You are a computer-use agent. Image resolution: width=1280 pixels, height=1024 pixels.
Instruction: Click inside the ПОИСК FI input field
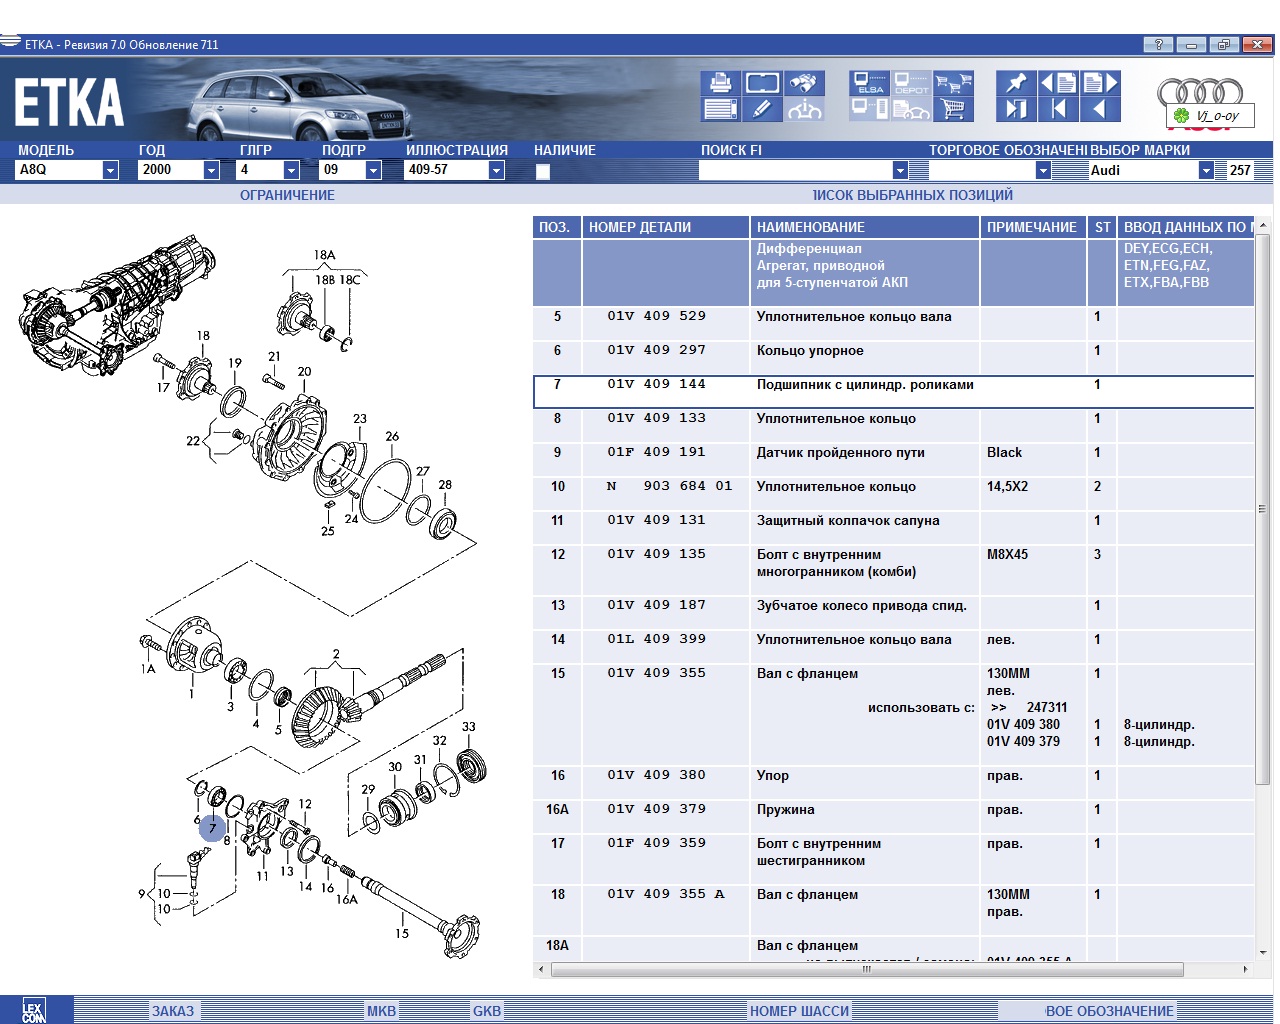pyautogui.click(x=795, y=170)
